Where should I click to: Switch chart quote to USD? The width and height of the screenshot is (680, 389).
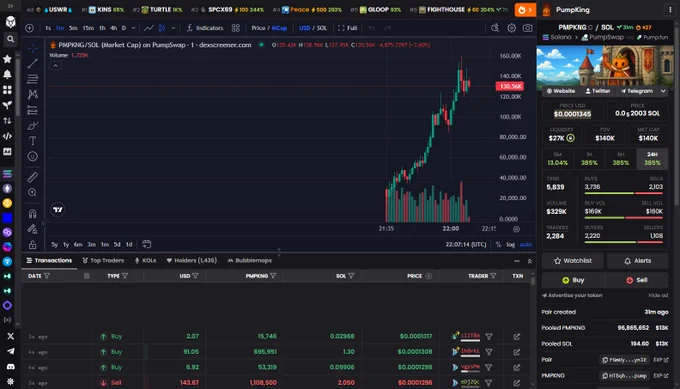(304, 28)
